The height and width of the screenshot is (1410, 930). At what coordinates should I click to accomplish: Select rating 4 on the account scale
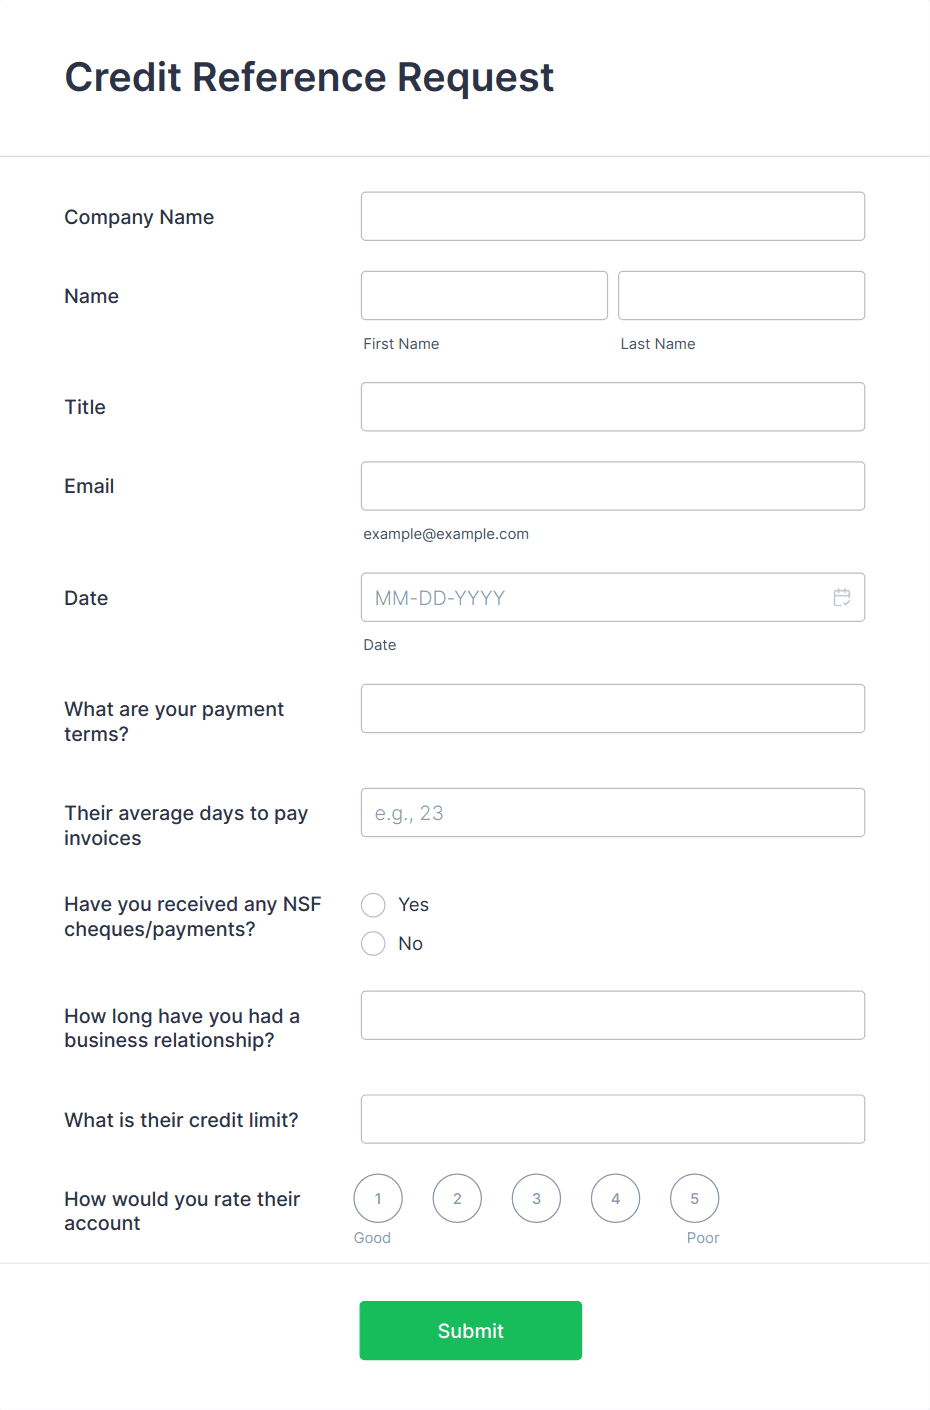pyautogui.click(x=615, y=1198)
